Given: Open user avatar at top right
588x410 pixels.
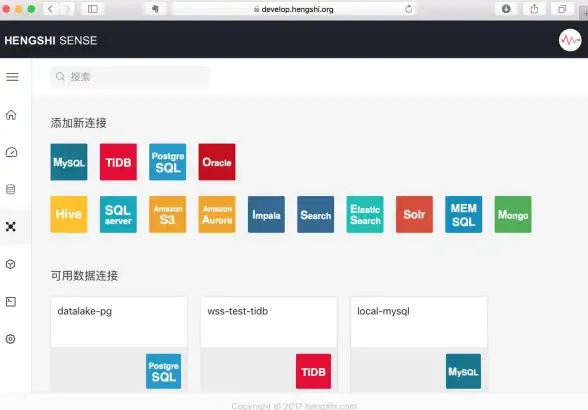Looking at the screenshot, I should [x=570, y=40].
